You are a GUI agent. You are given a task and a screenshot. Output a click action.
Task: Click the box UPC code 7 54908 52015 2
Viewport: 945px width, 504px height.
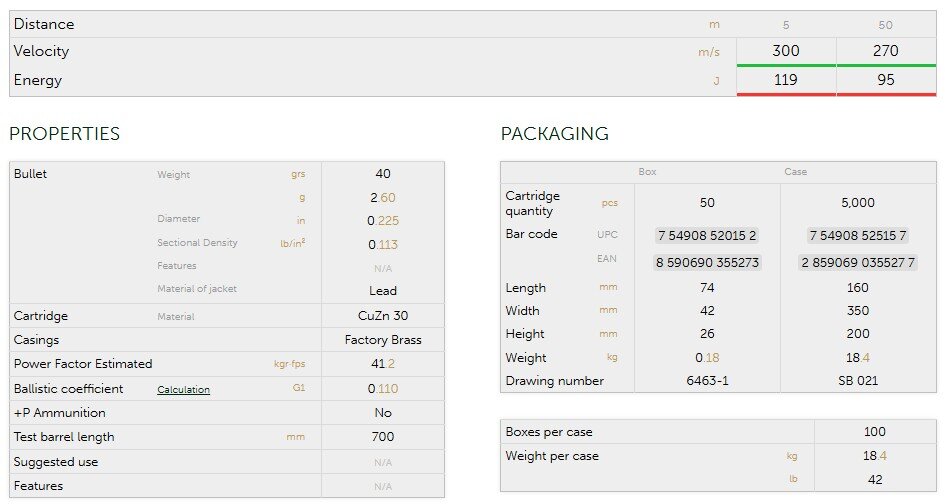pos(707,236)
